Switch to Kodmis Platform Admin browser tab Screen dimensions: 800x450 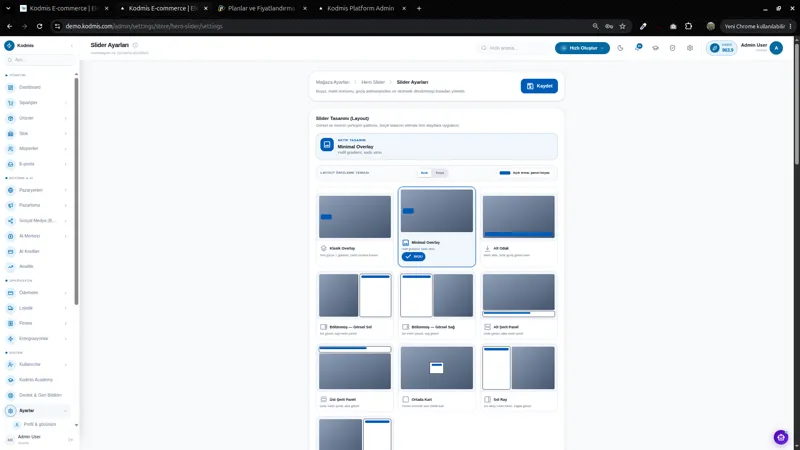click(x=361, y=8)
